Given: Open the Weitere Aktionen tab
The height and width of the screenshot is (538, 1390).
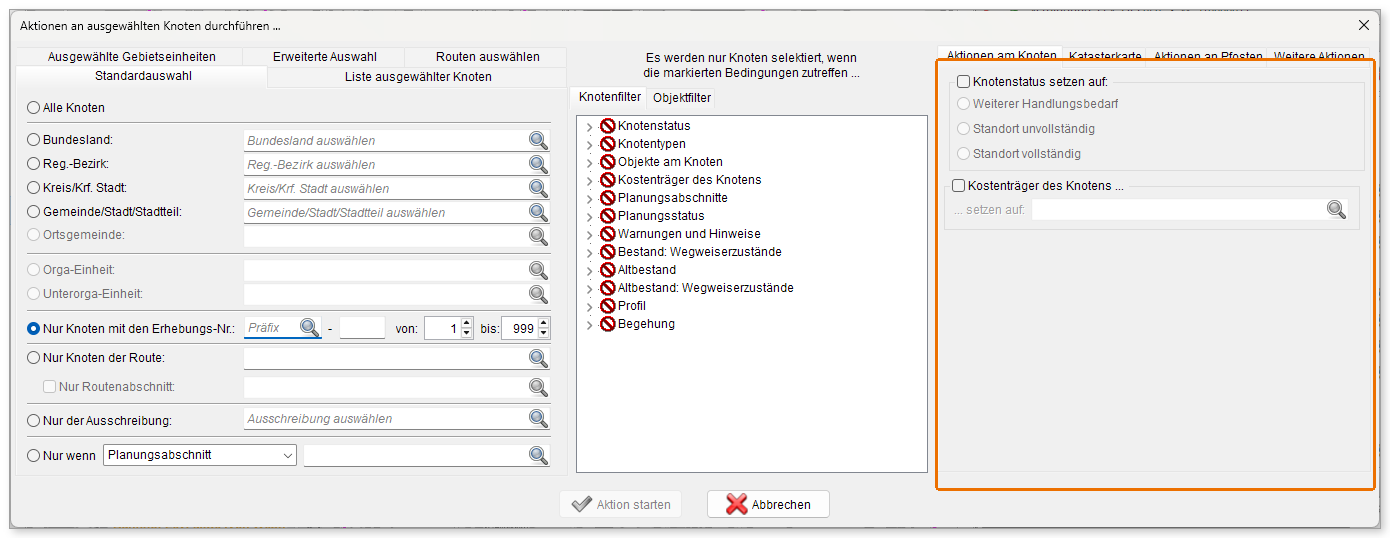Looking at the screenshot, I should (1319, 56).
